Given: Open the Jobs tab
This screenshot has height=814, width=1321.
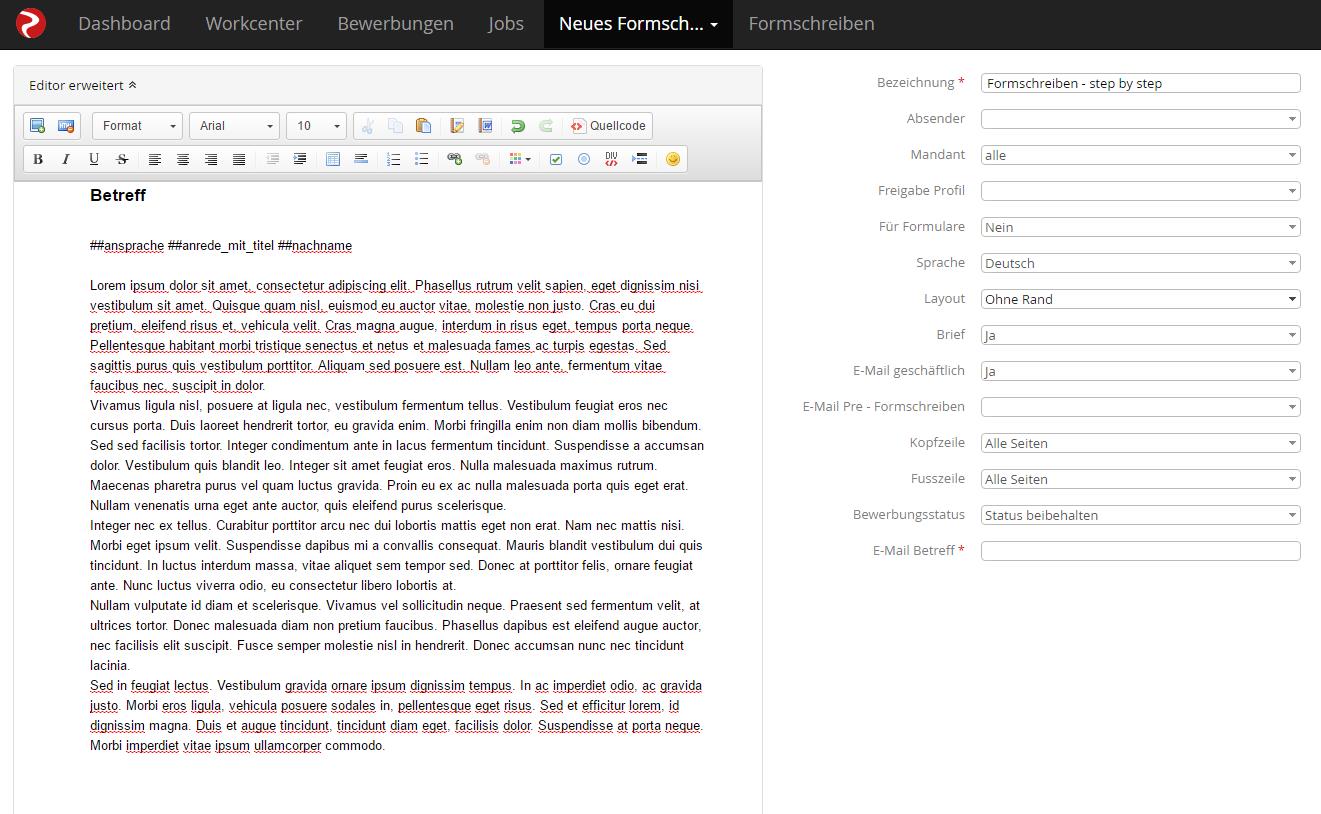Looking at the screenshot, I should click(506, 24).
